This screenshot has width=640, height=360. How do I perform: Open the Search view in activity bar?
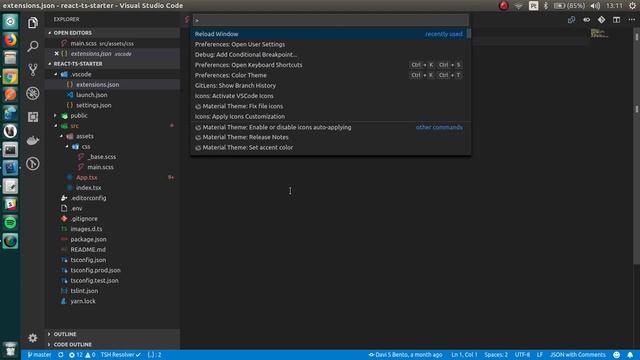pyautogui.click(x=33, y=46)
